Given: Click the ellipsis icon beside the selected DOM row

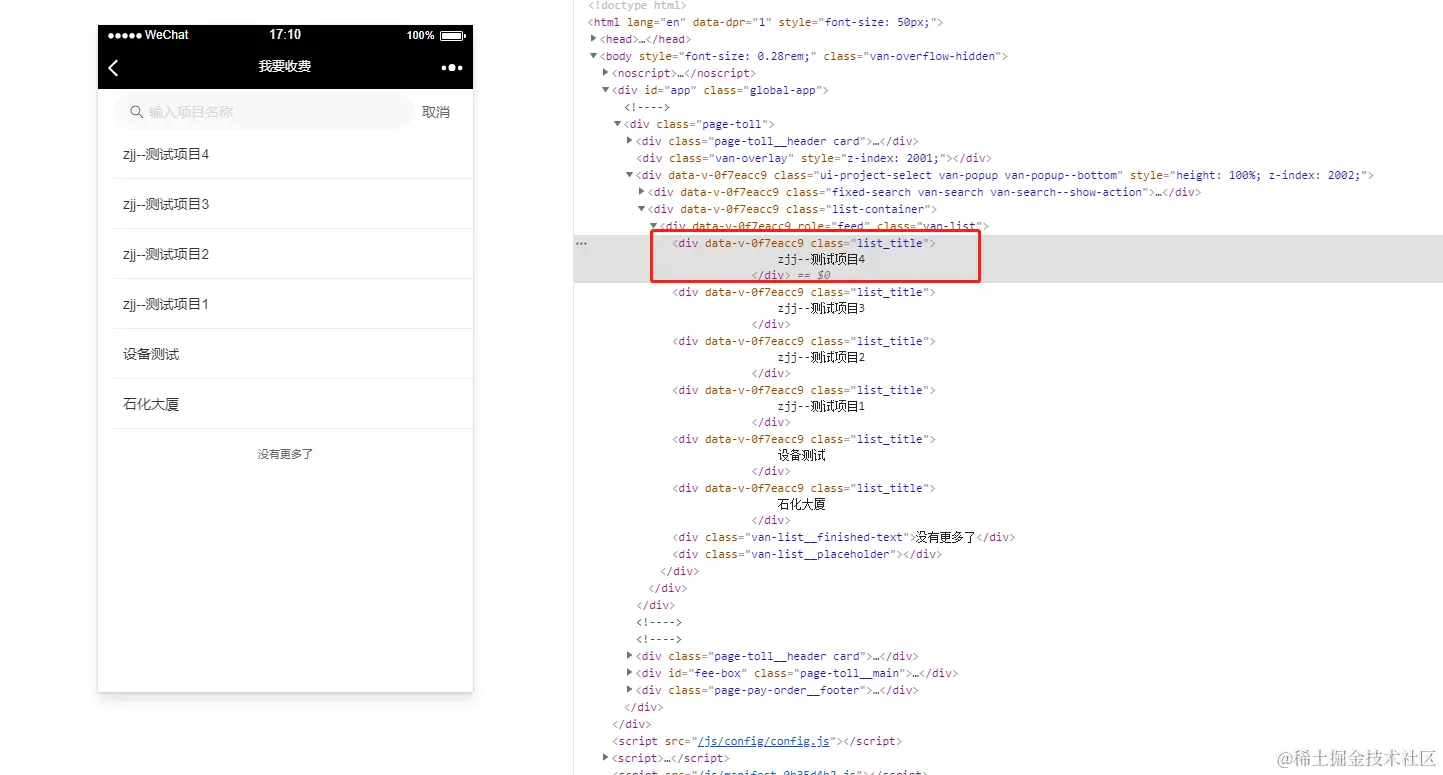Looking at the screenshot, I should pyautogui.click(x=581, y=243).
